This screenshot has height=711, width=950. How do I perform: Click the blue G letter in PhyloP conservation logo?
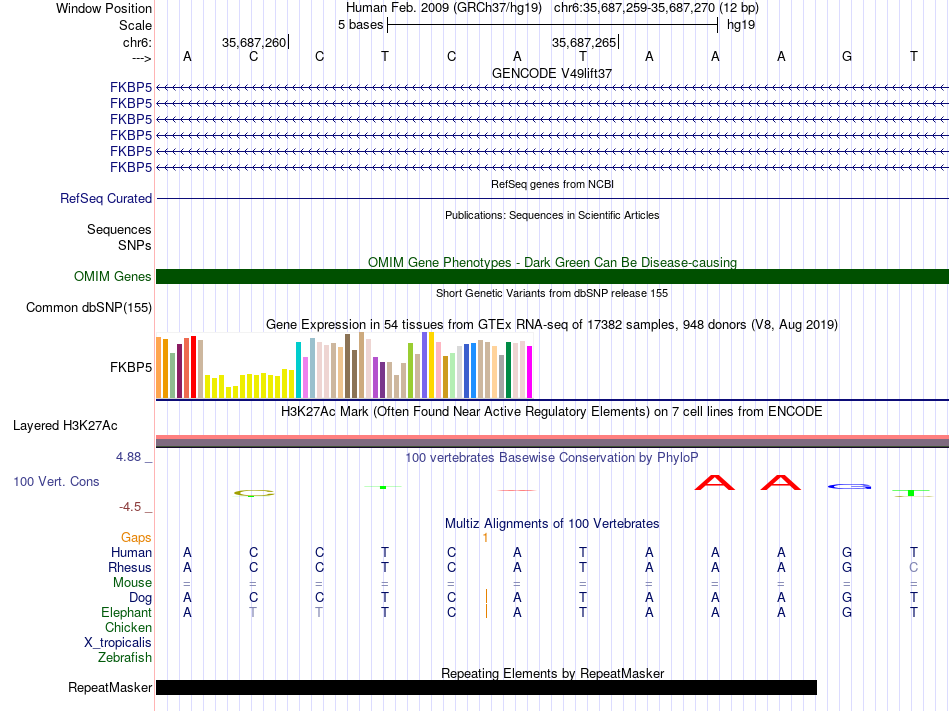pyautogui.click(x=849, y=486)
